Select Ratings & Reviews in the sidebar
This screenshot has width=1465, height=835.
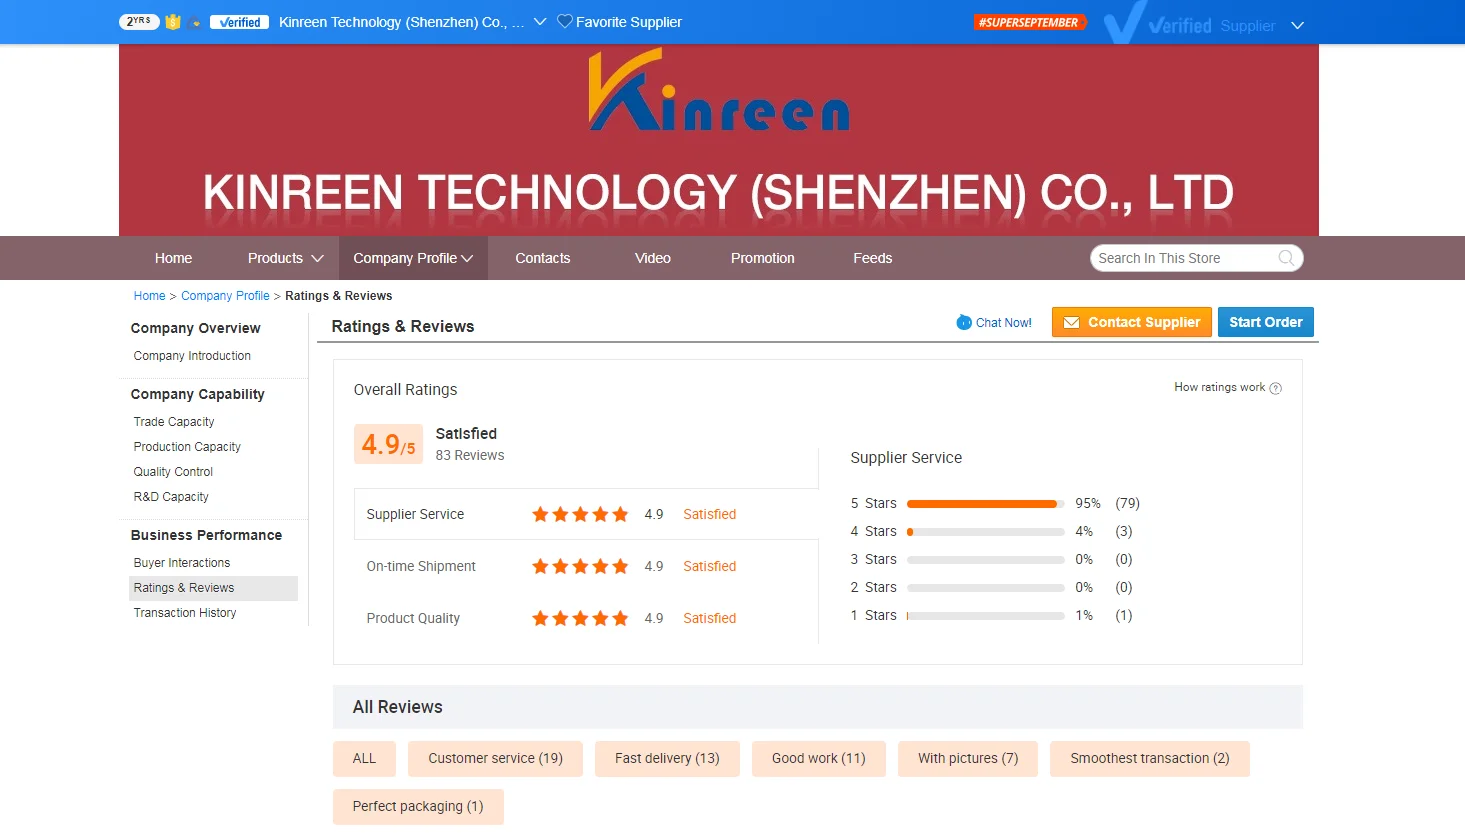213,588
